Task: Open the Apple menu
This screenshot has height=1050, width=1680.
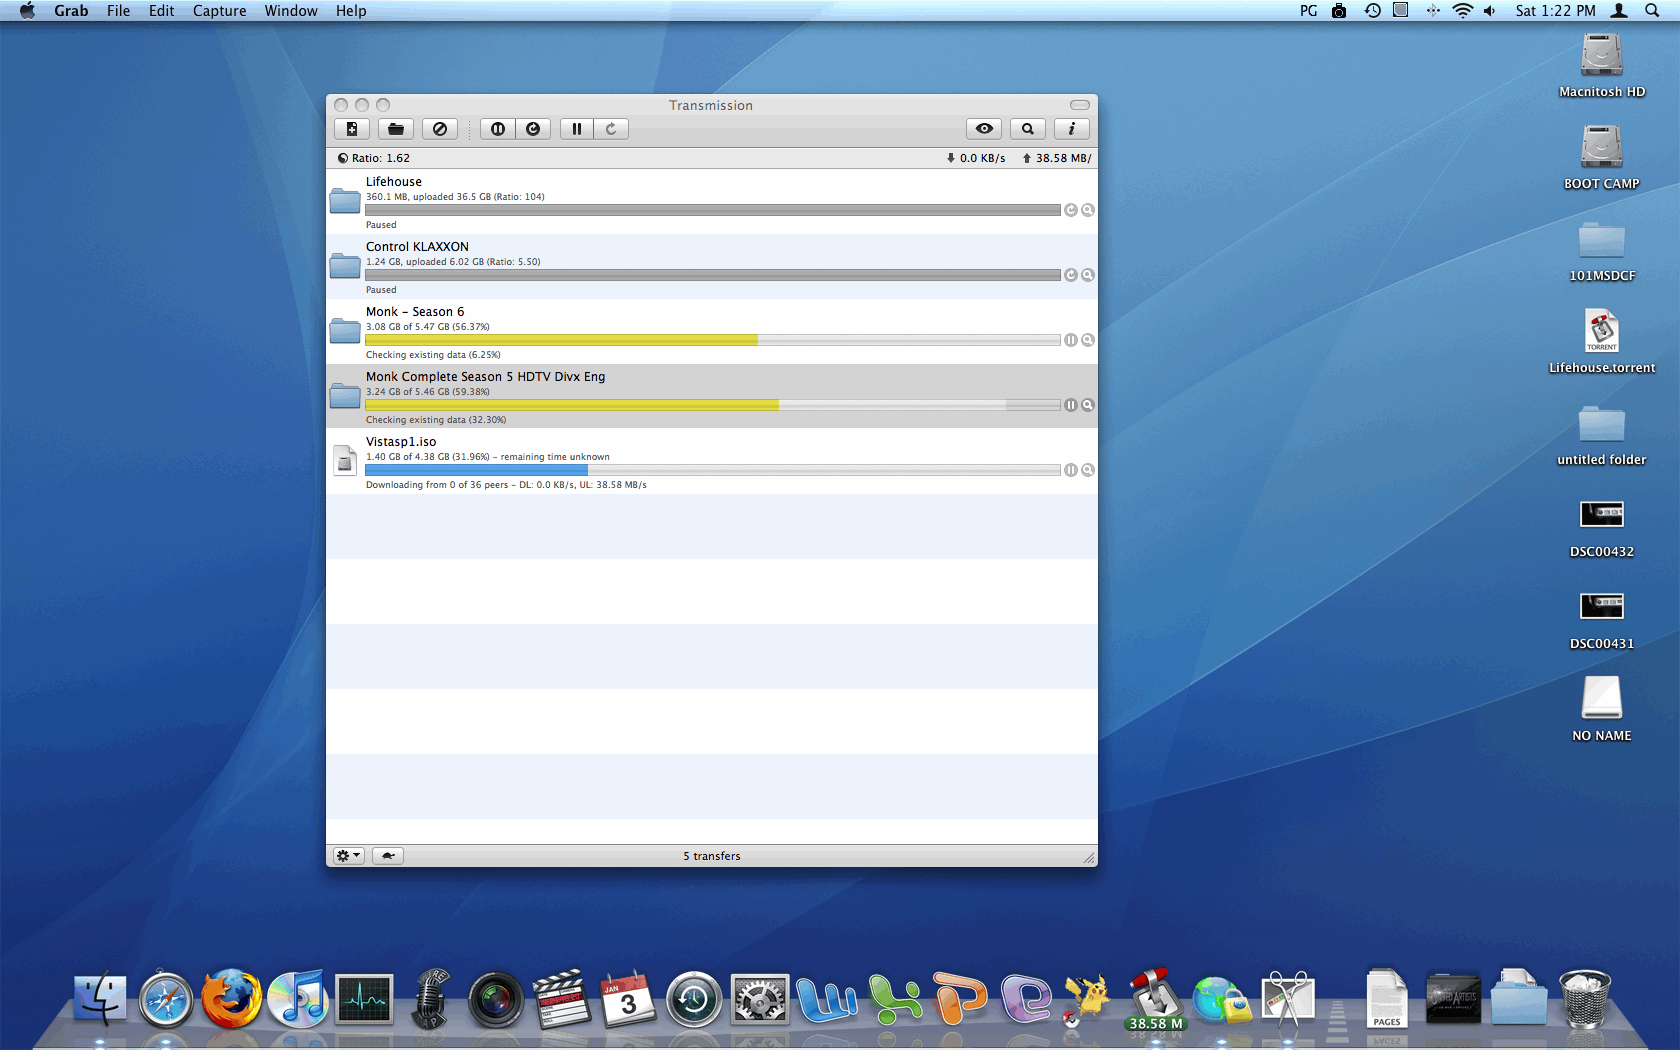Action: point(27,11)
